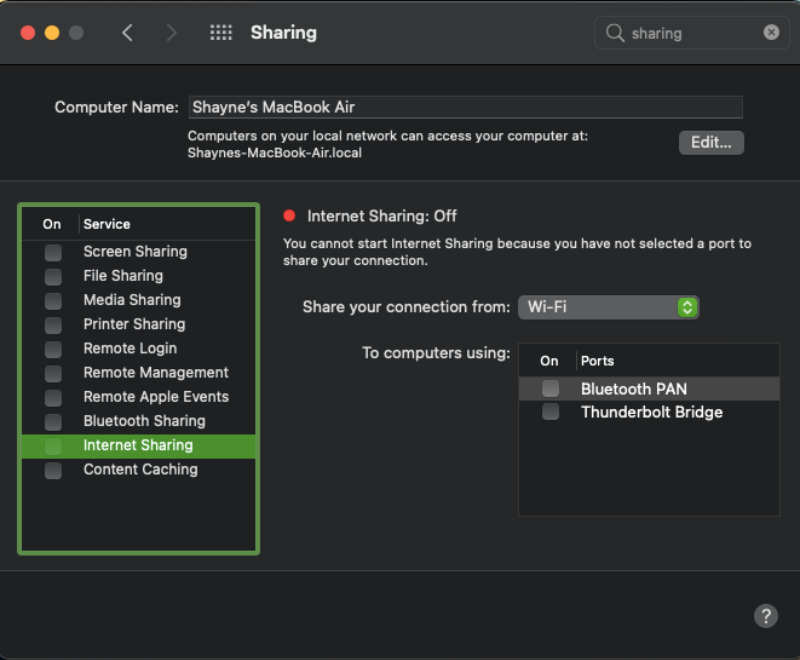Select the Internet Sharing service entry

click(x=138, y=445)
